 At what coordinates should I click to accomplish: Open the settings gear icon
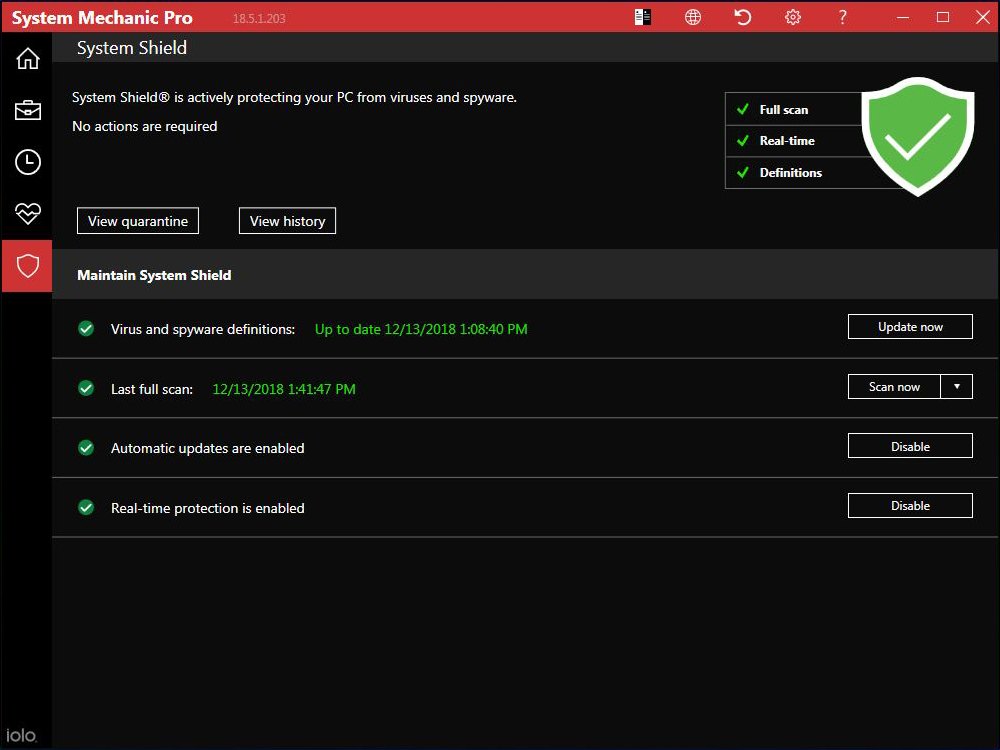click(792, 17)
